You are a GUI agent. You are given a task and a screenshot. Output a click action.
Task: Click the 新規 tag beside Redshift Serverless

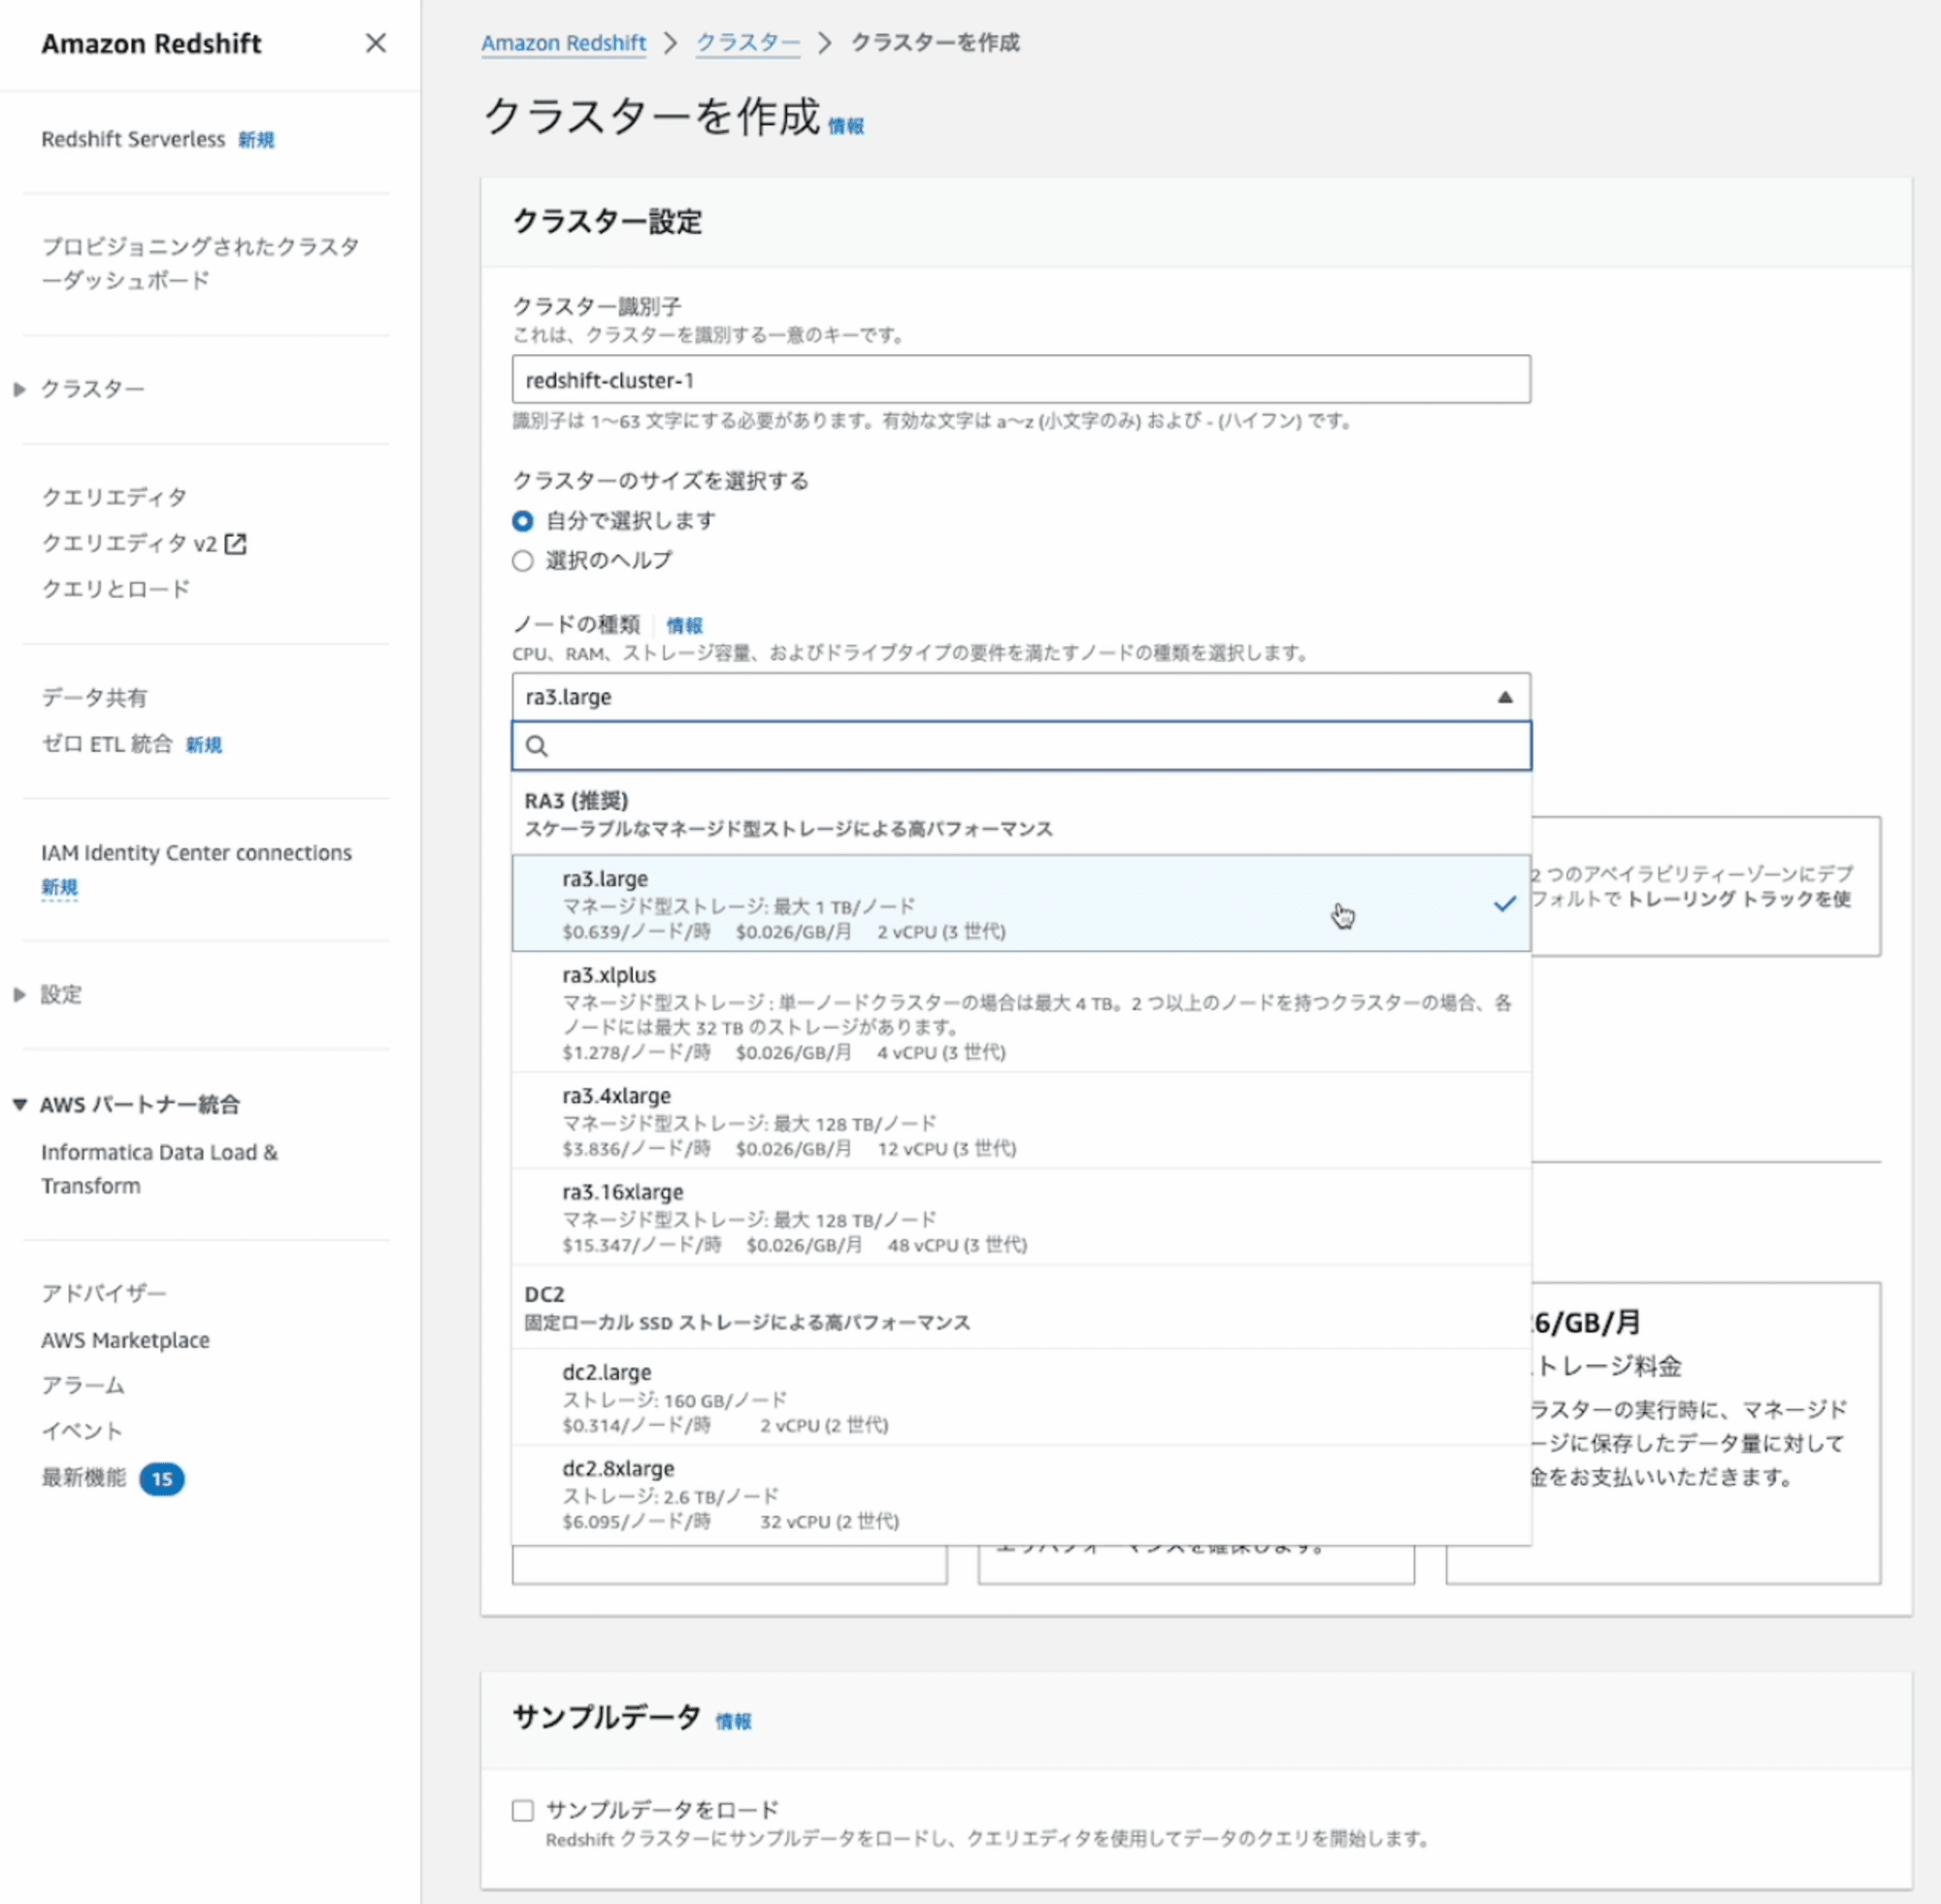[256, 140]
